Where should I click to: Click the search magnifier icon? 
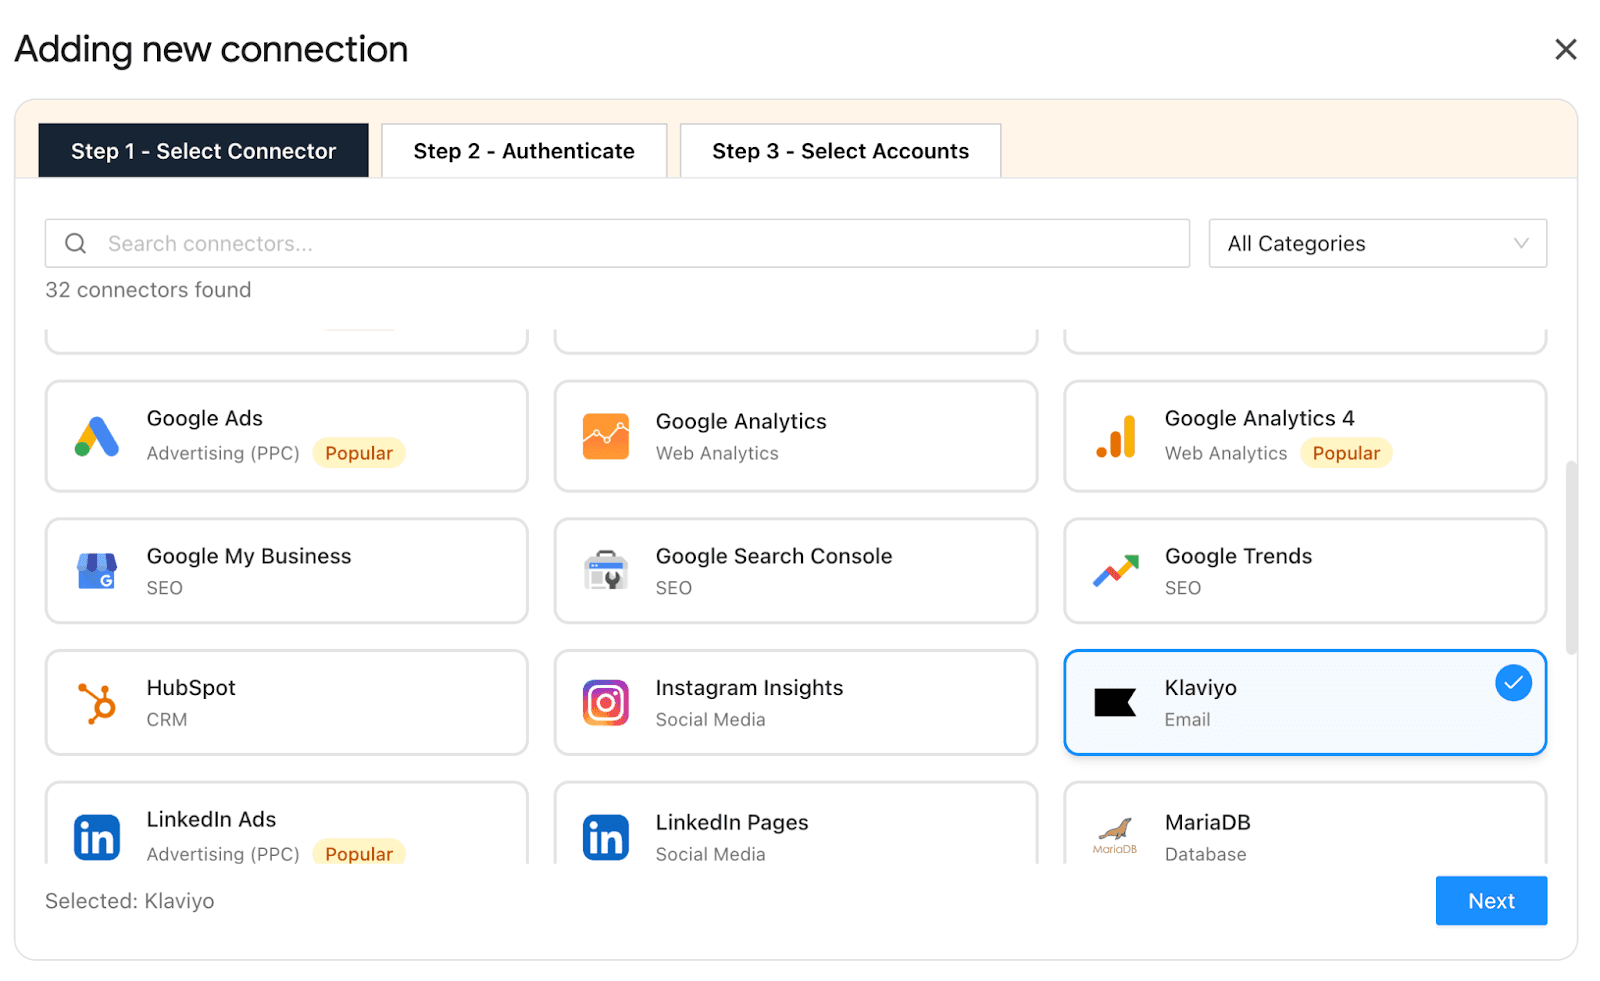[x=75, y=243]
